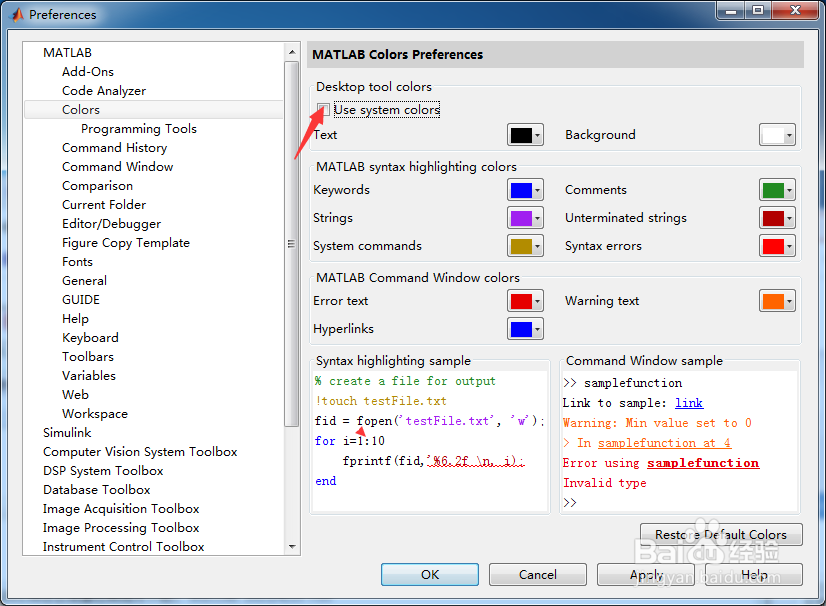Open the Syntax errors color picker
The image size is (826, 606).
click(x=777, y=246)
